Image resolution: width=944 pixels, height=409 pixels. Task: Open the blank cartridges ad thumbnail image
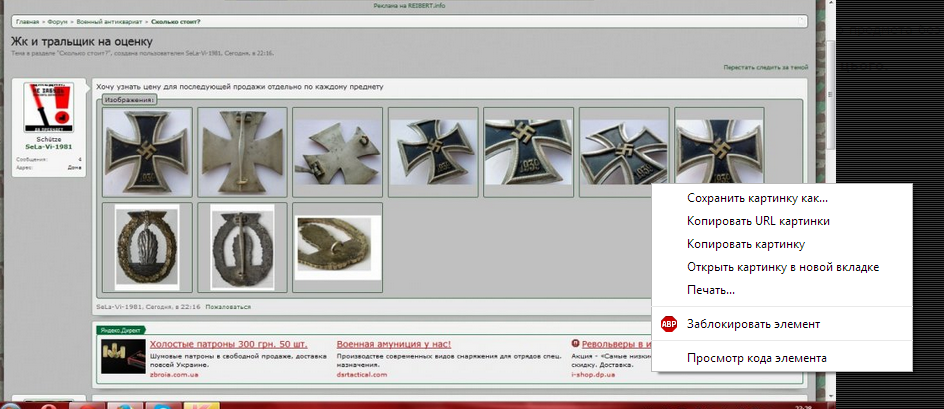(x=123, y=356)
